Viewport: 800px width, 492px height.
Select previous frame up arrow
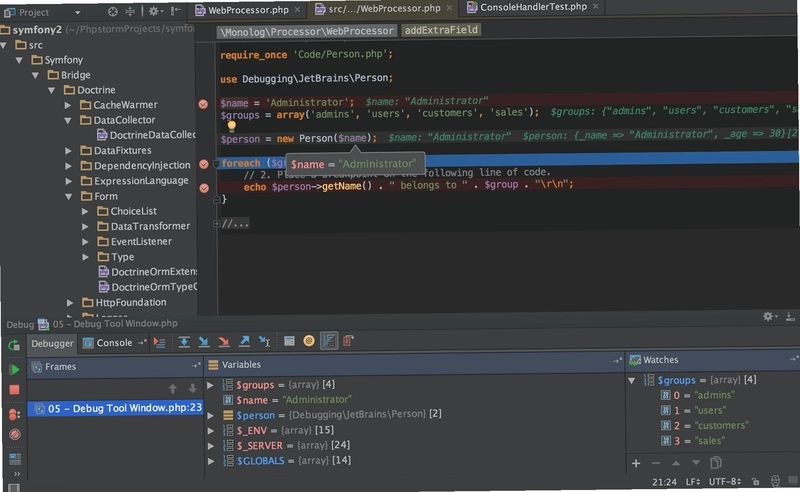coord(173,389)
